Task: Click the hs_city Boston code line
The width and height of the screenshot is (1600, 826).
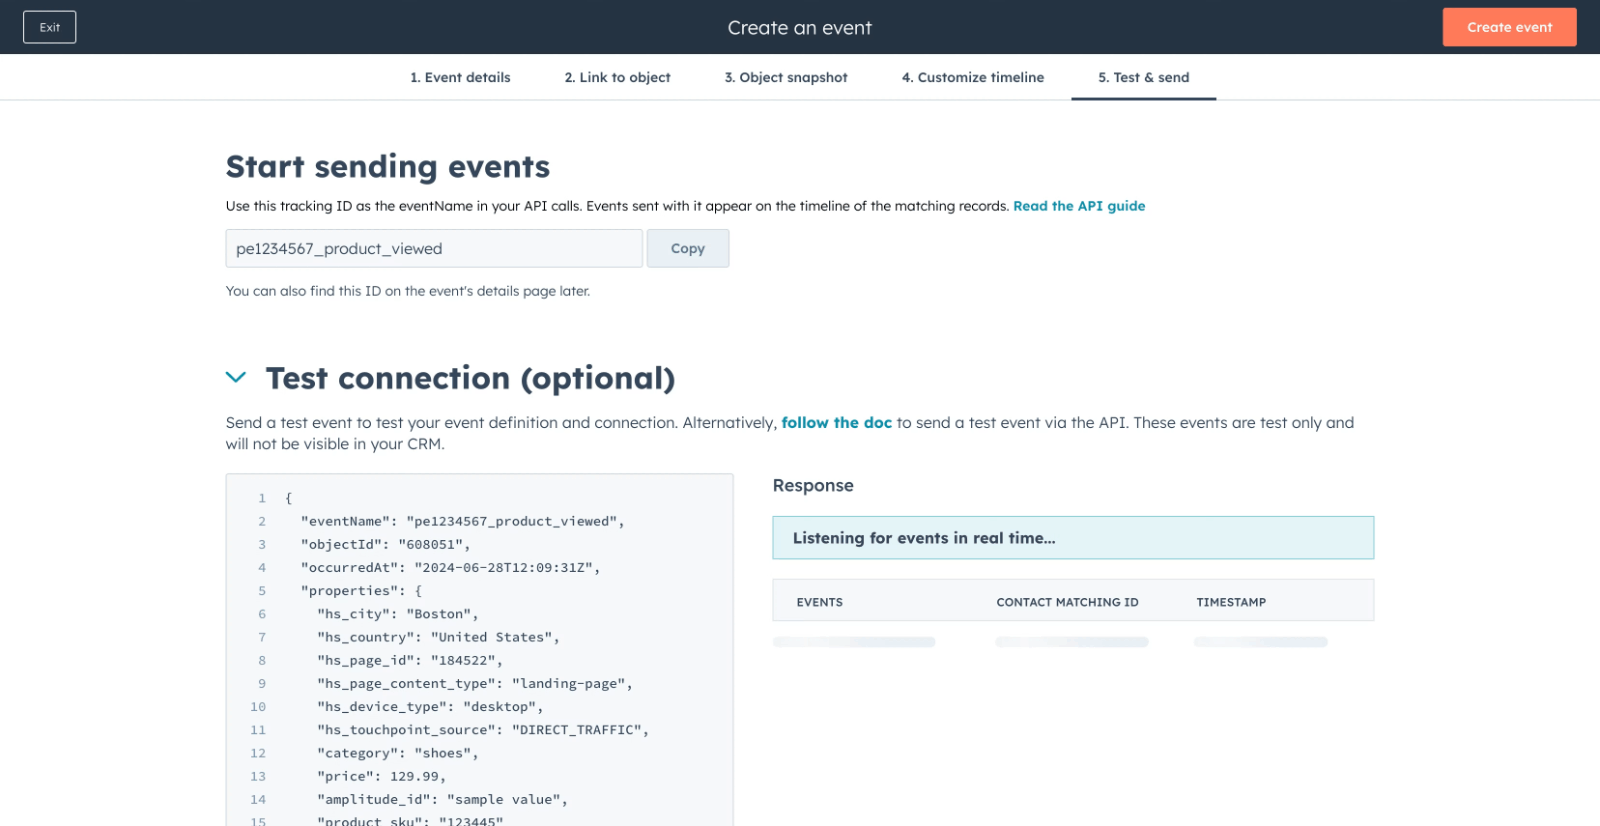Action: coord(398,614)
